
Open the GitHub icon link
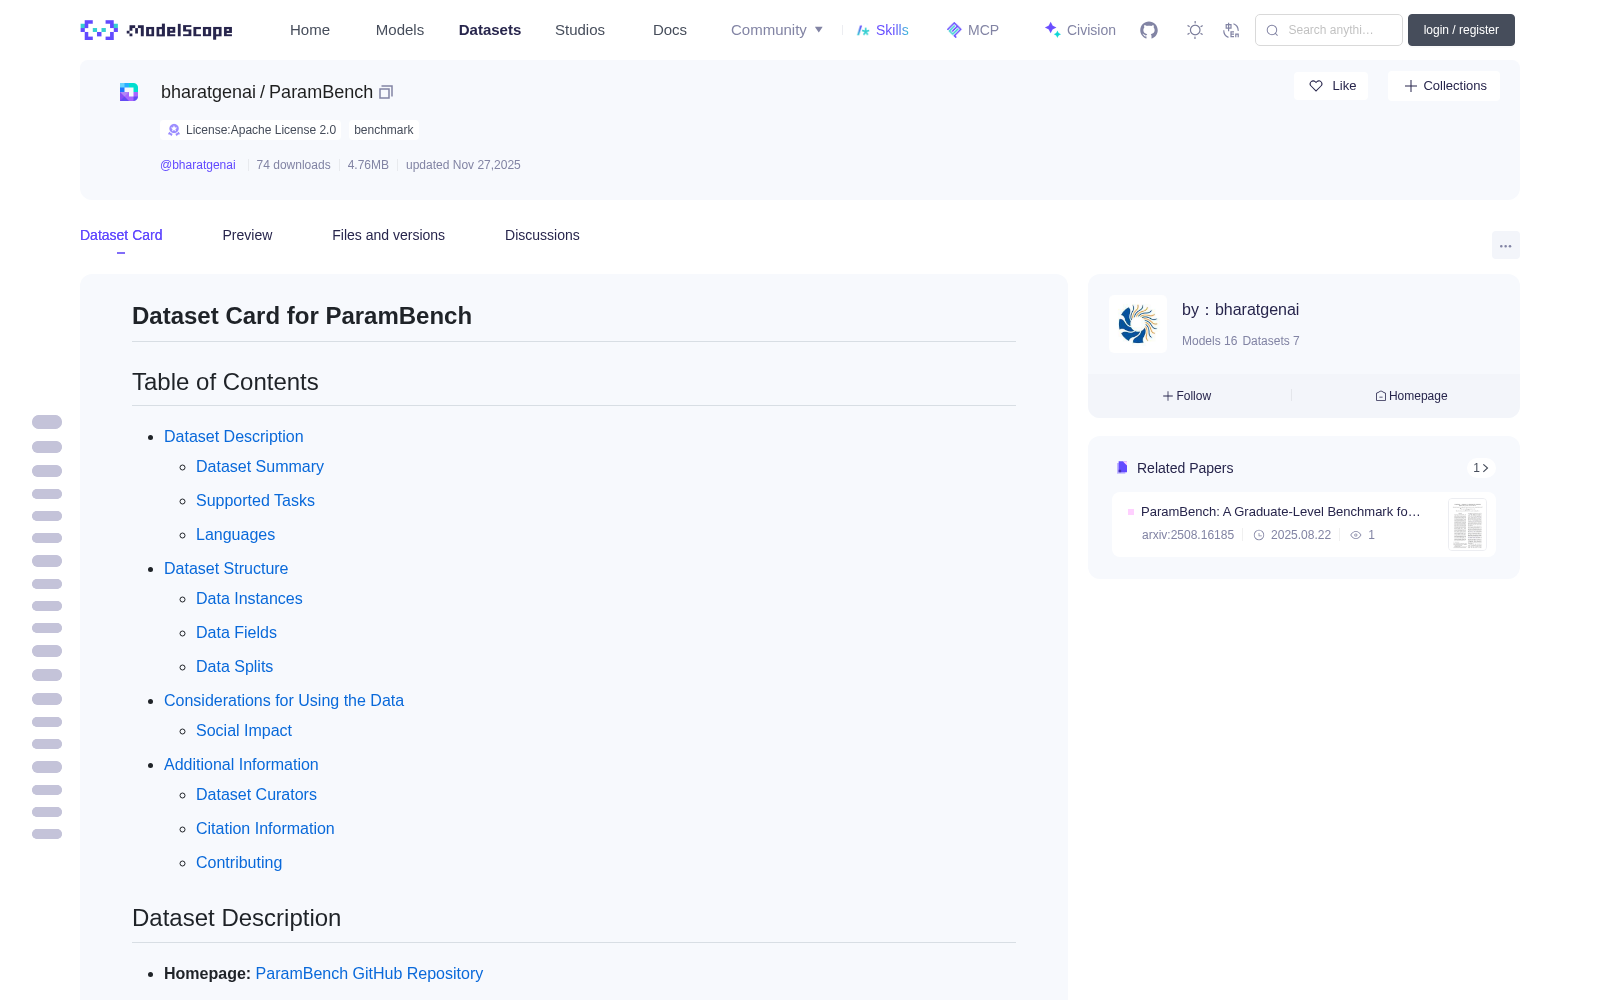[1149, 30]
